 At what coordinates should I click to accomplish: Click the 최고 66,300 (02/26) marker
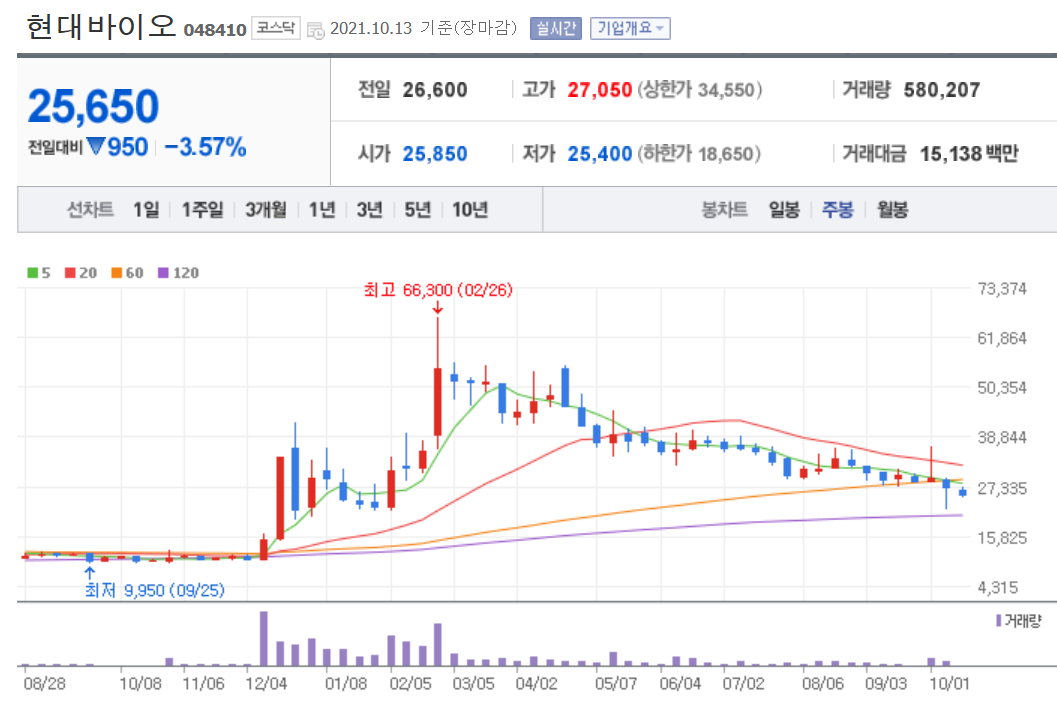click(x=438, y=290)
